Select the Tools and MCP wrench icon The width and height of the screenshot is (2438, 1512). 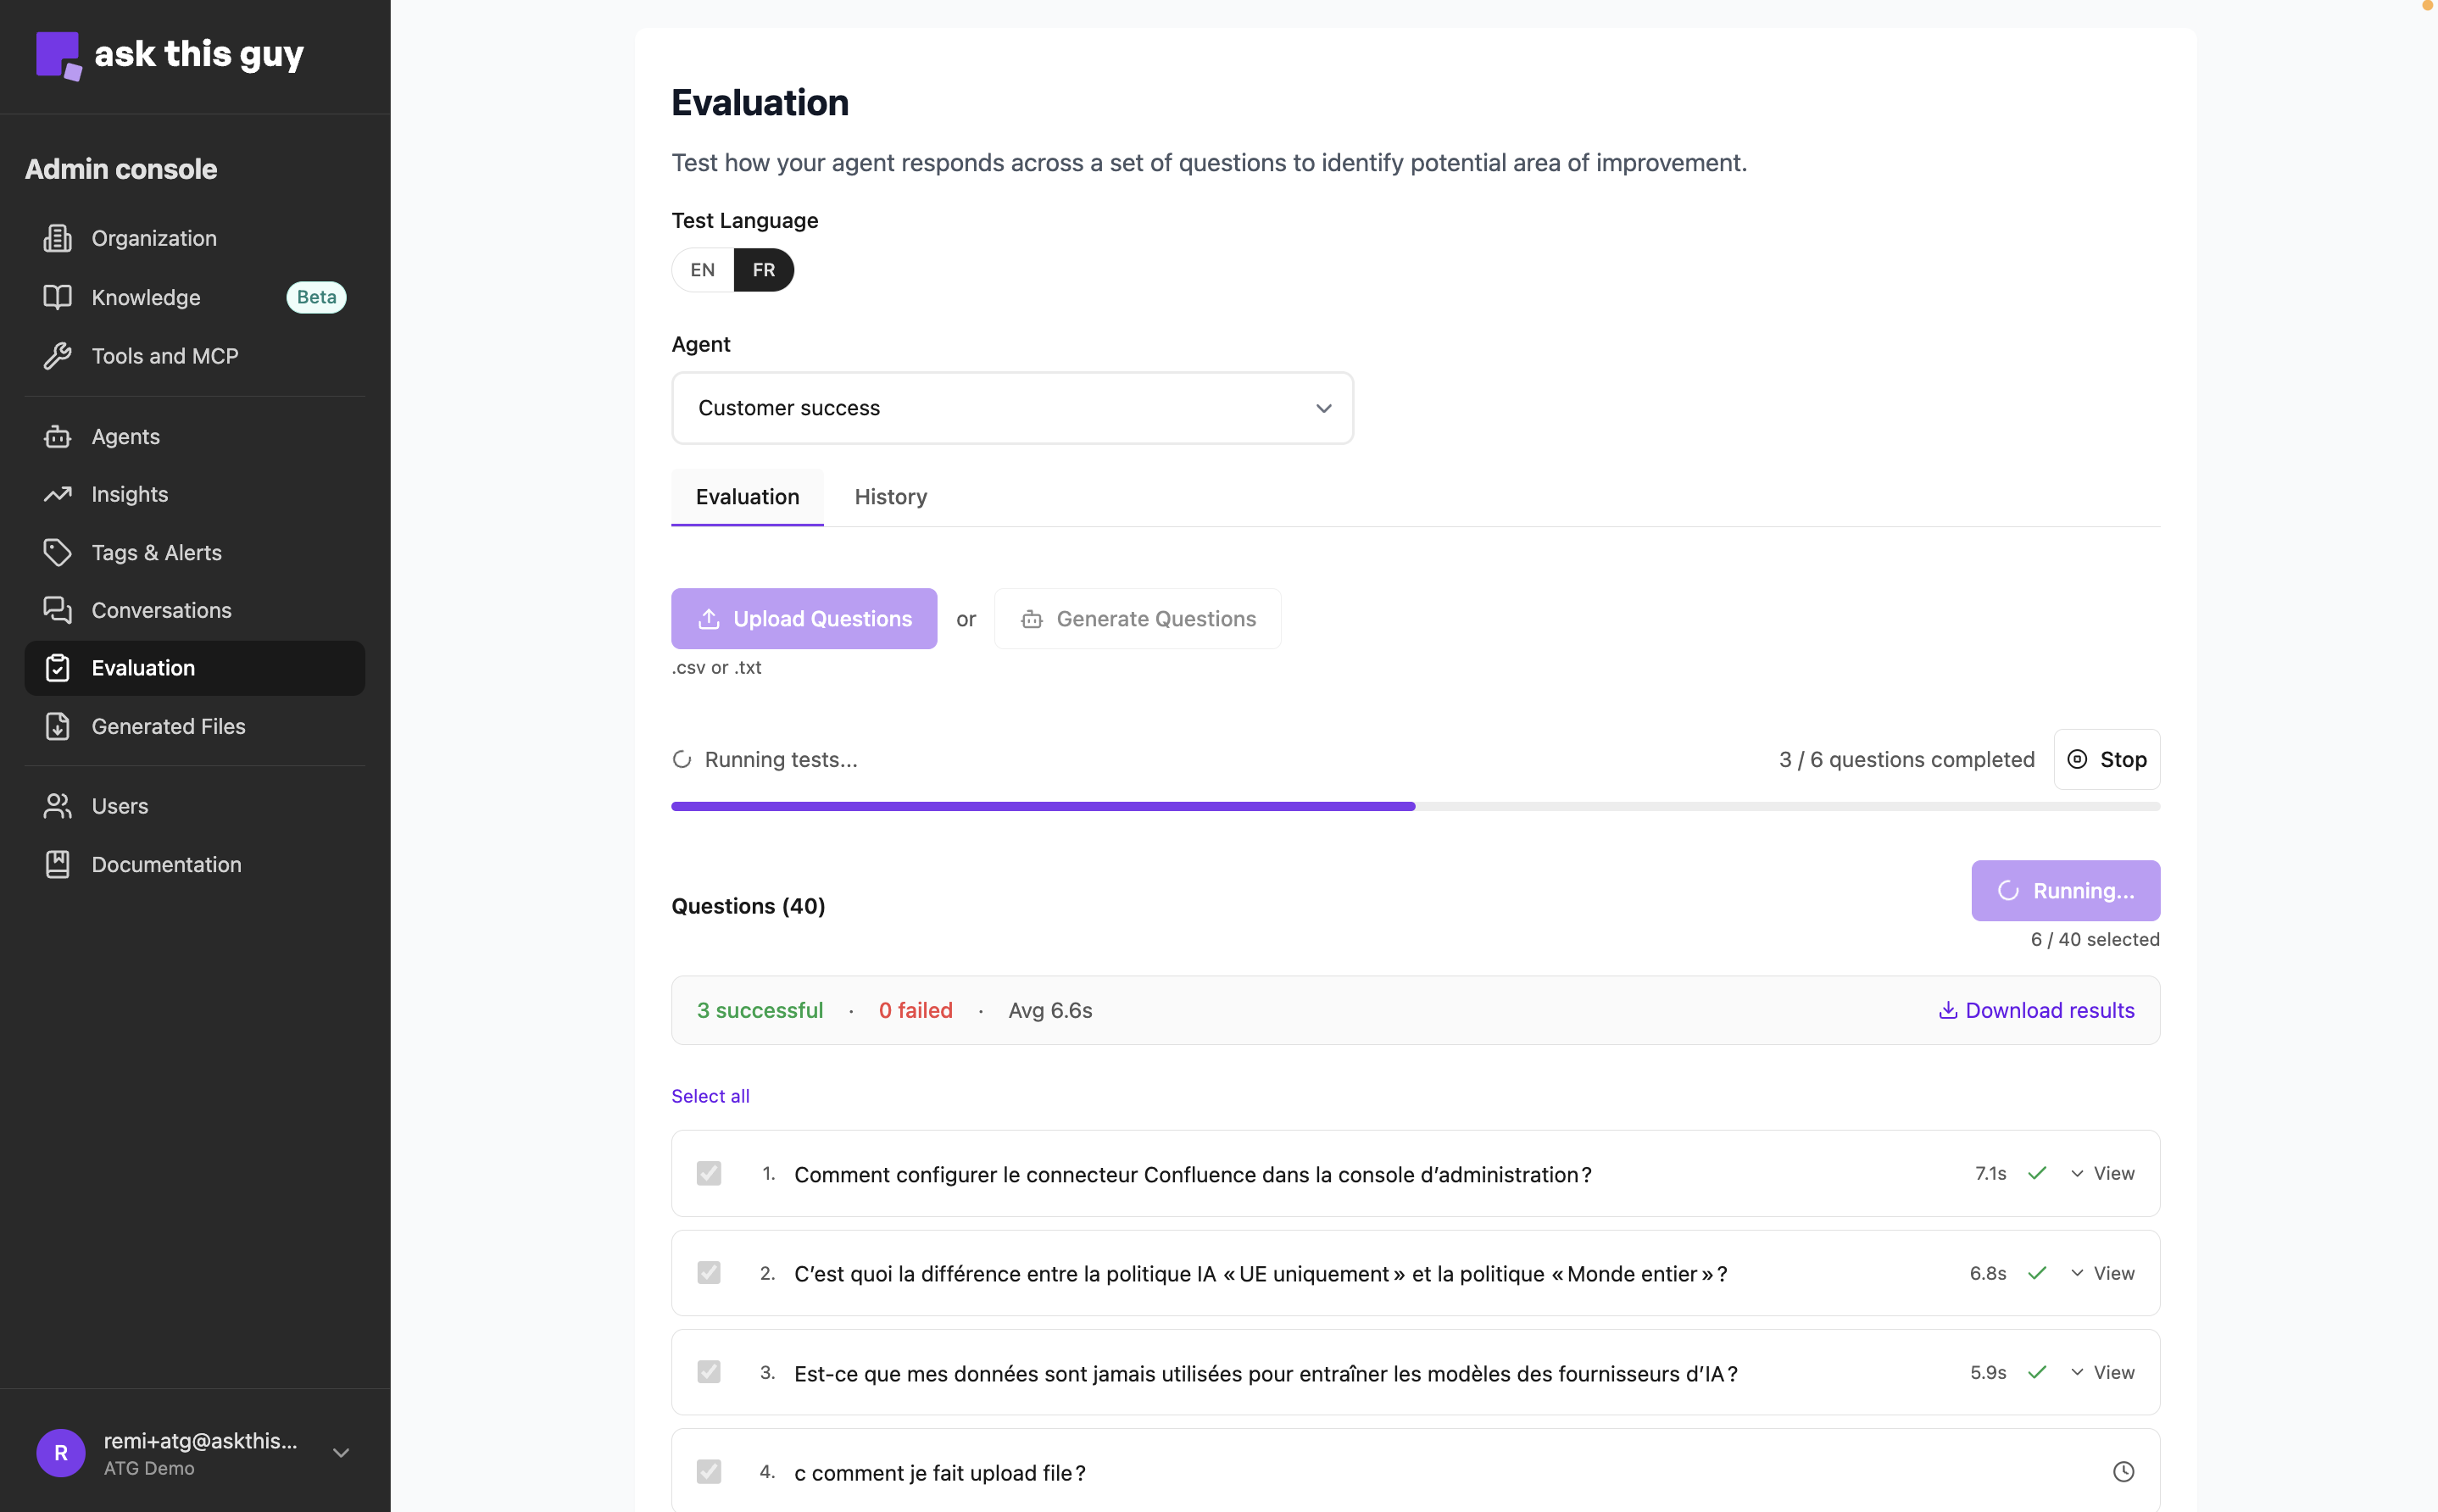click(58, 355)
